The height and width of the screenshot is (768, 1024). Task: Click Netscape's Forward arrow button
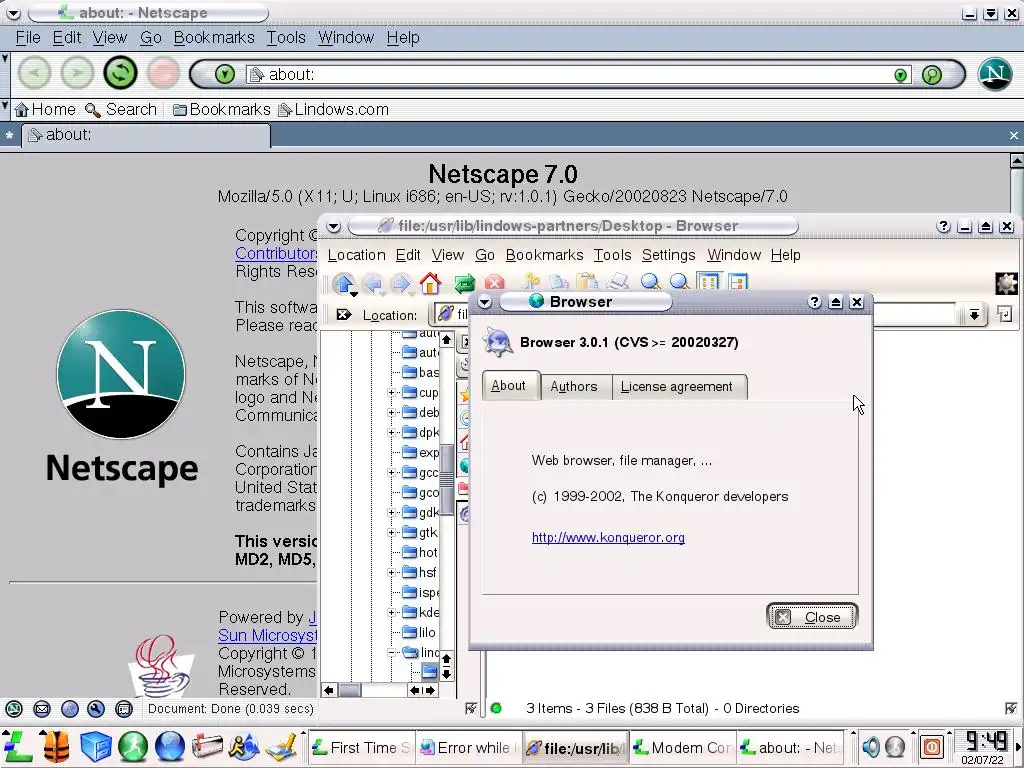[77, 72]
